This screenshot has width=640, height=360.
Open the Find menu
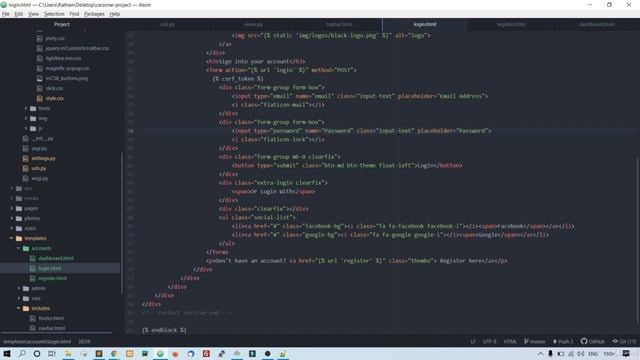click(74, 14)
